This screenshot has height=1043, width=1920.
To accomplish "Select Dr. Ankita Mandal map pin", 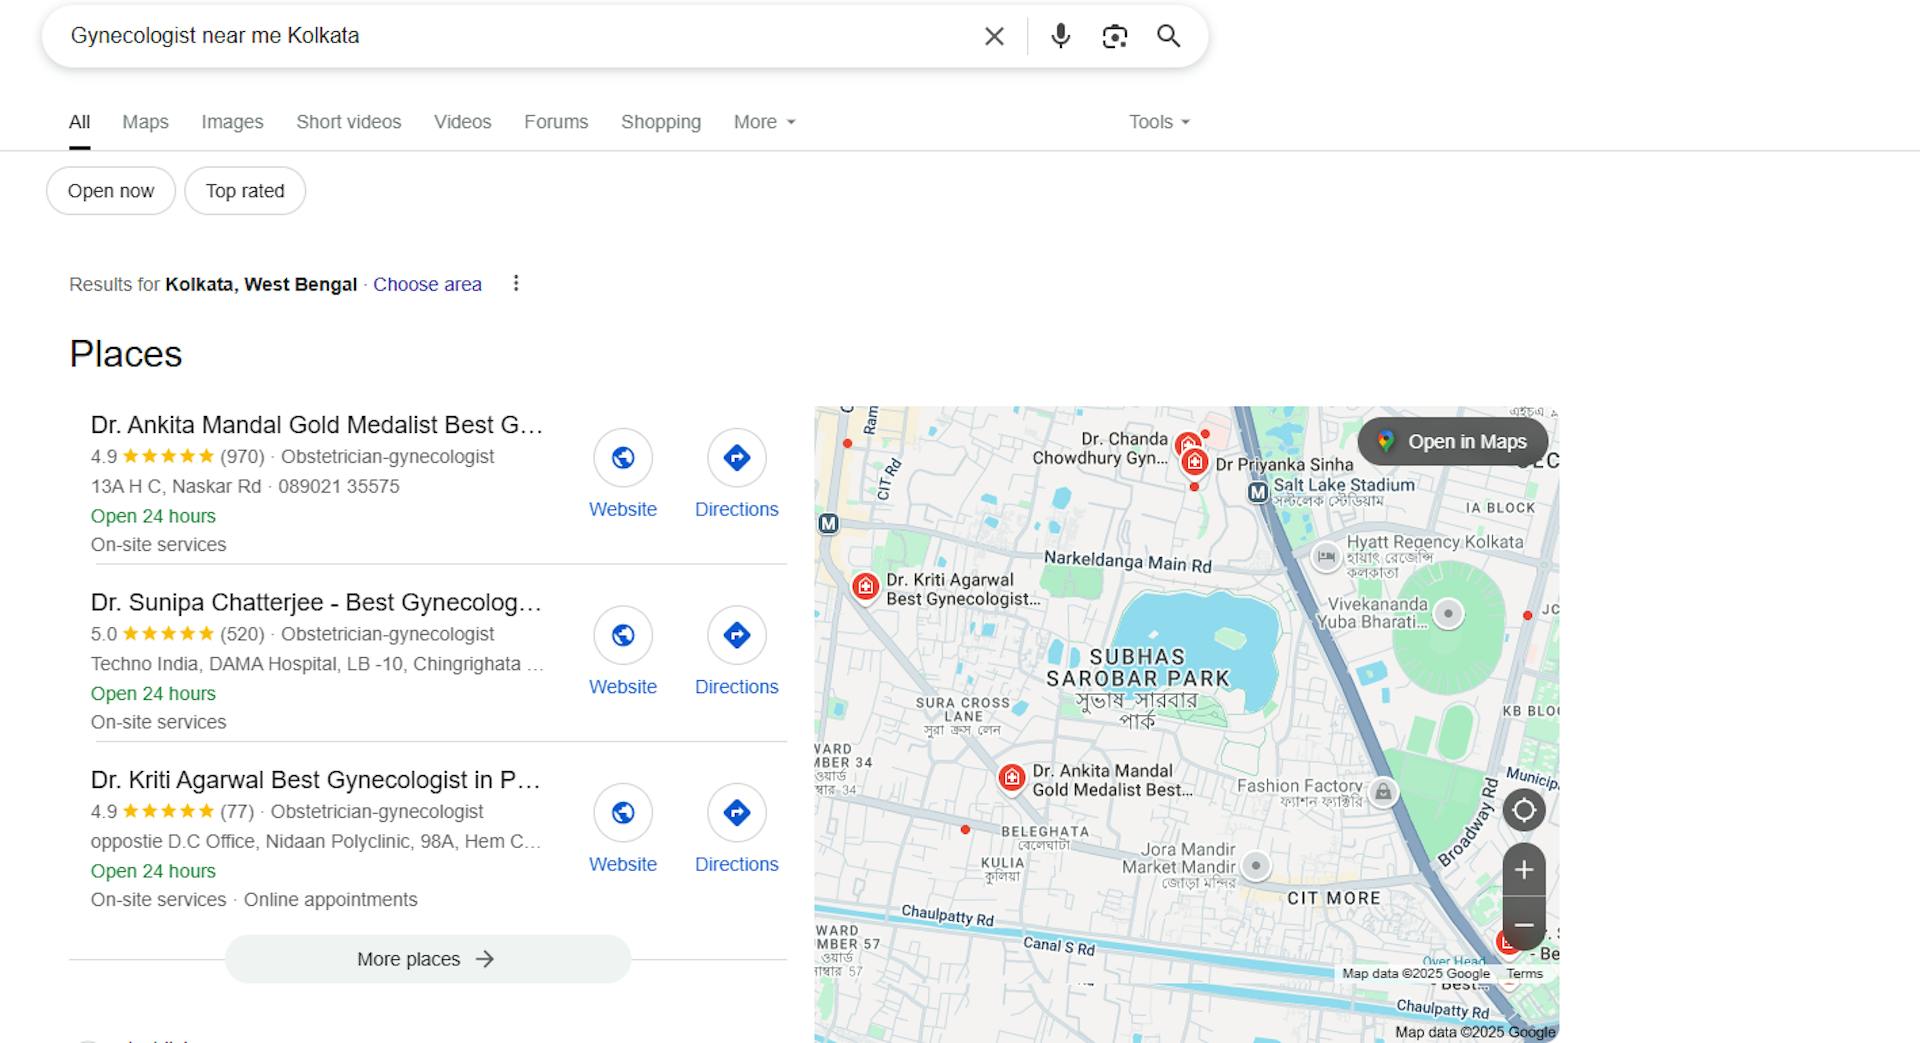I will 1012,778.
